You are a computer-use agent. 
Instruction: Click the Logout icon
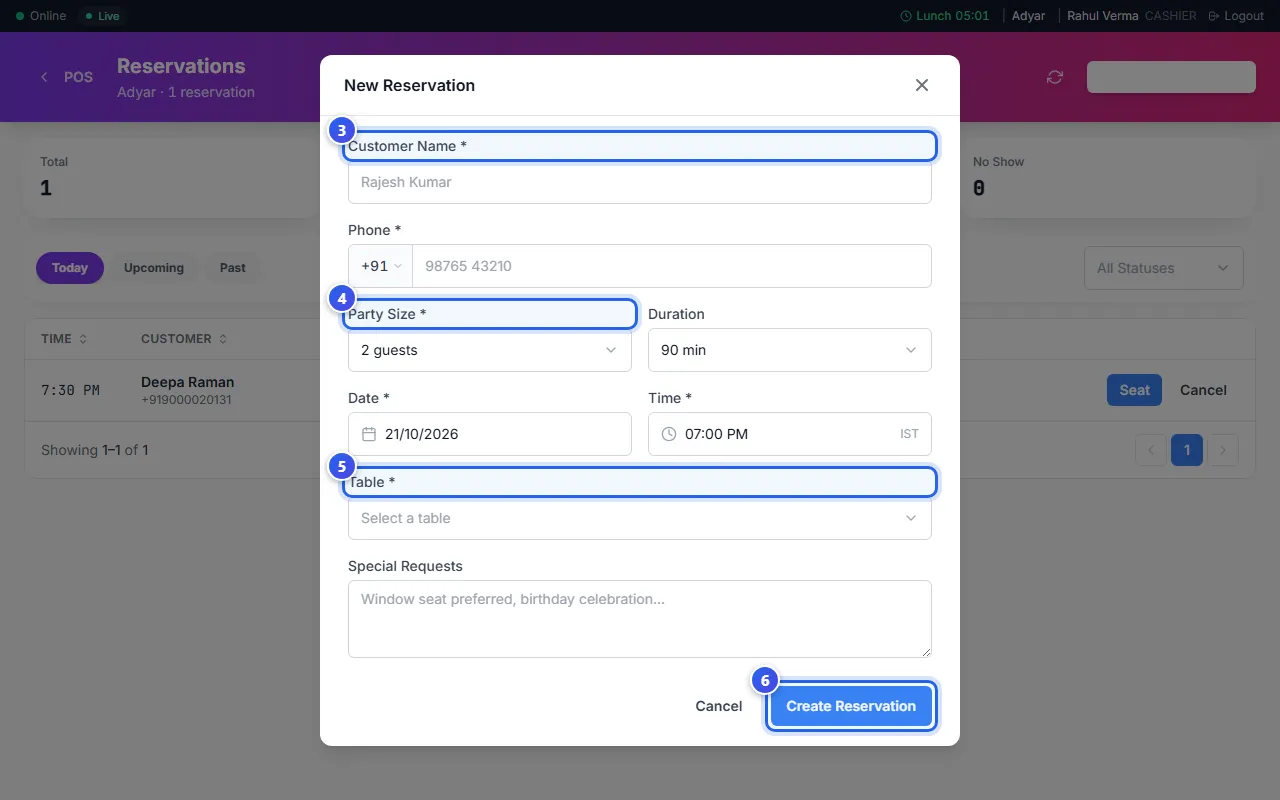[1214, 16]
